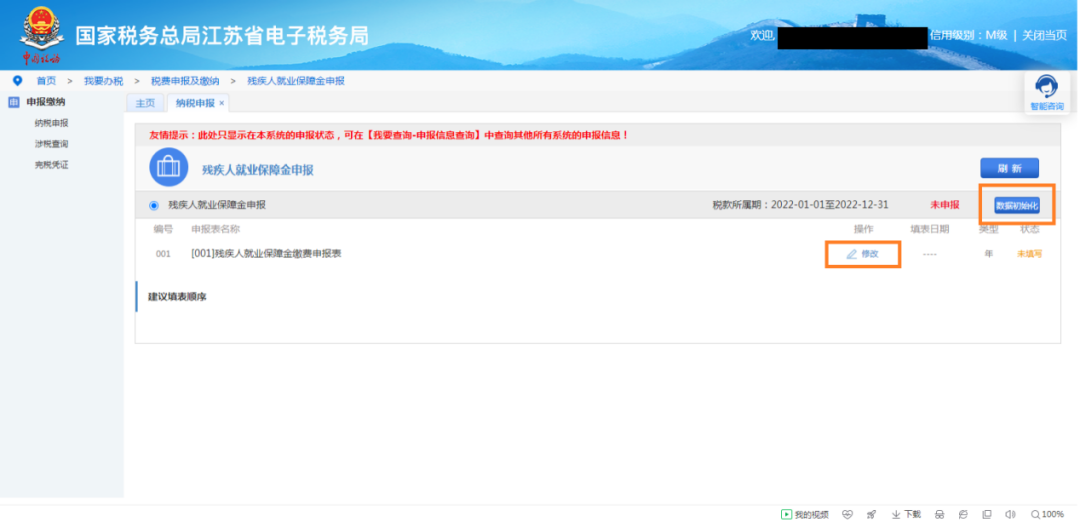
Task: Click the rocket accelerator icon in status bar
Action: coord(871,514)
